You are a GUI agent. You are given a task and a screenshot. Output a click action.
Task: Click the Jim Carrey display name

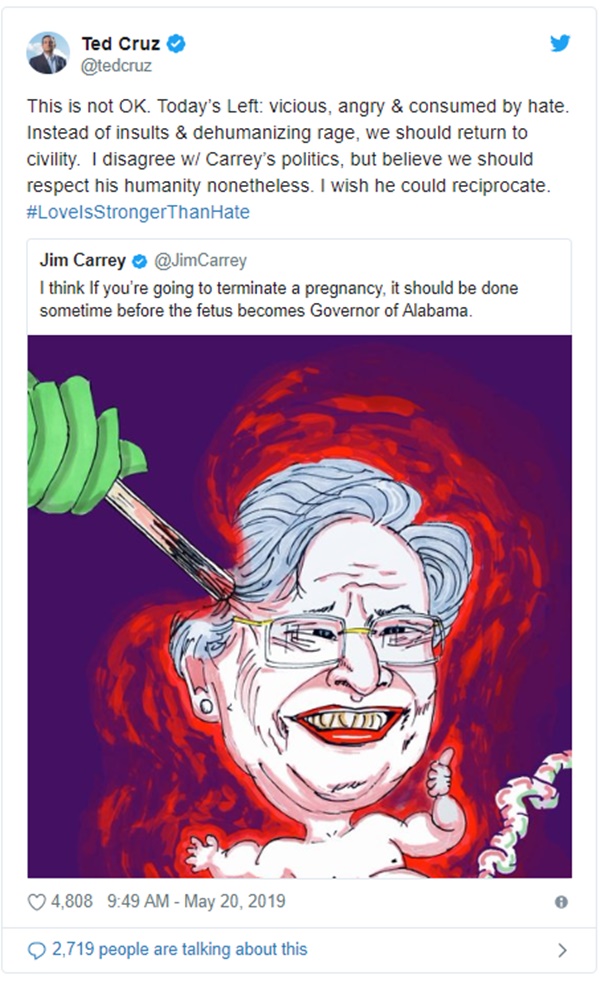83,262
